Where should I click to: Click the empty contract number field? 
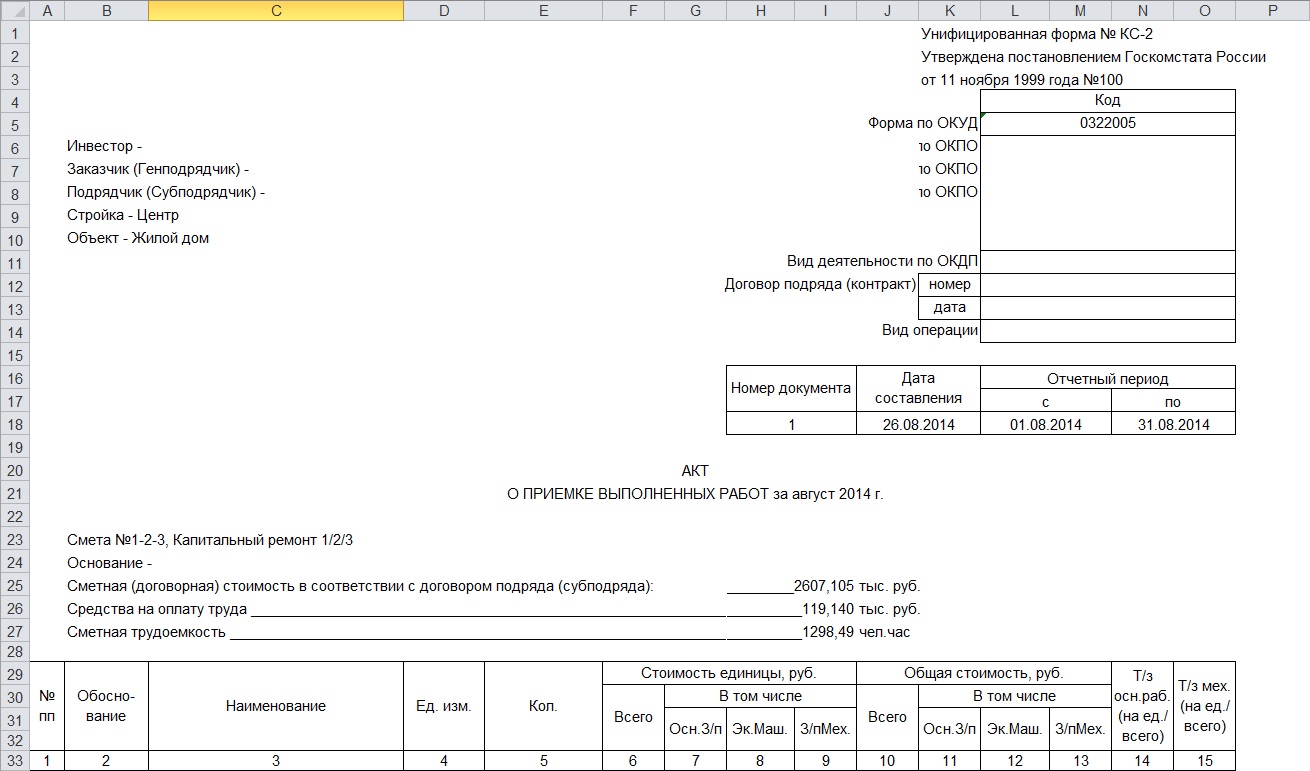pyautogui.click(x=1108, y=285)
